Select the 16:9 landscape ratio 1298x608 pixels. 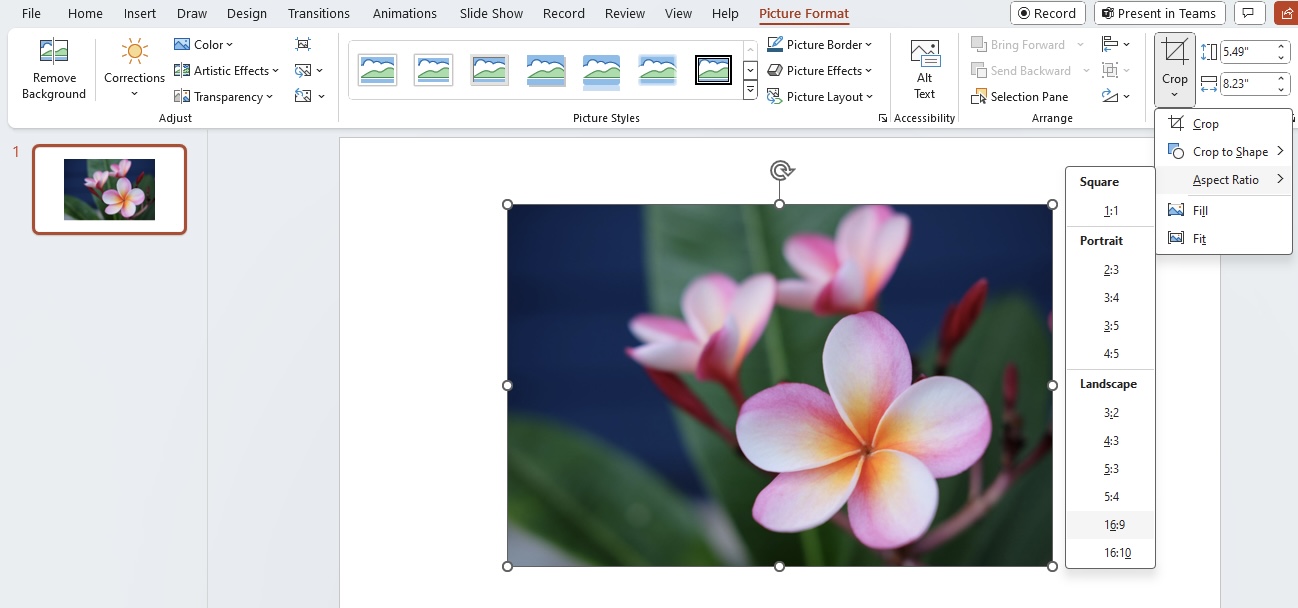pyautogui.click(x=1111, y=525)
